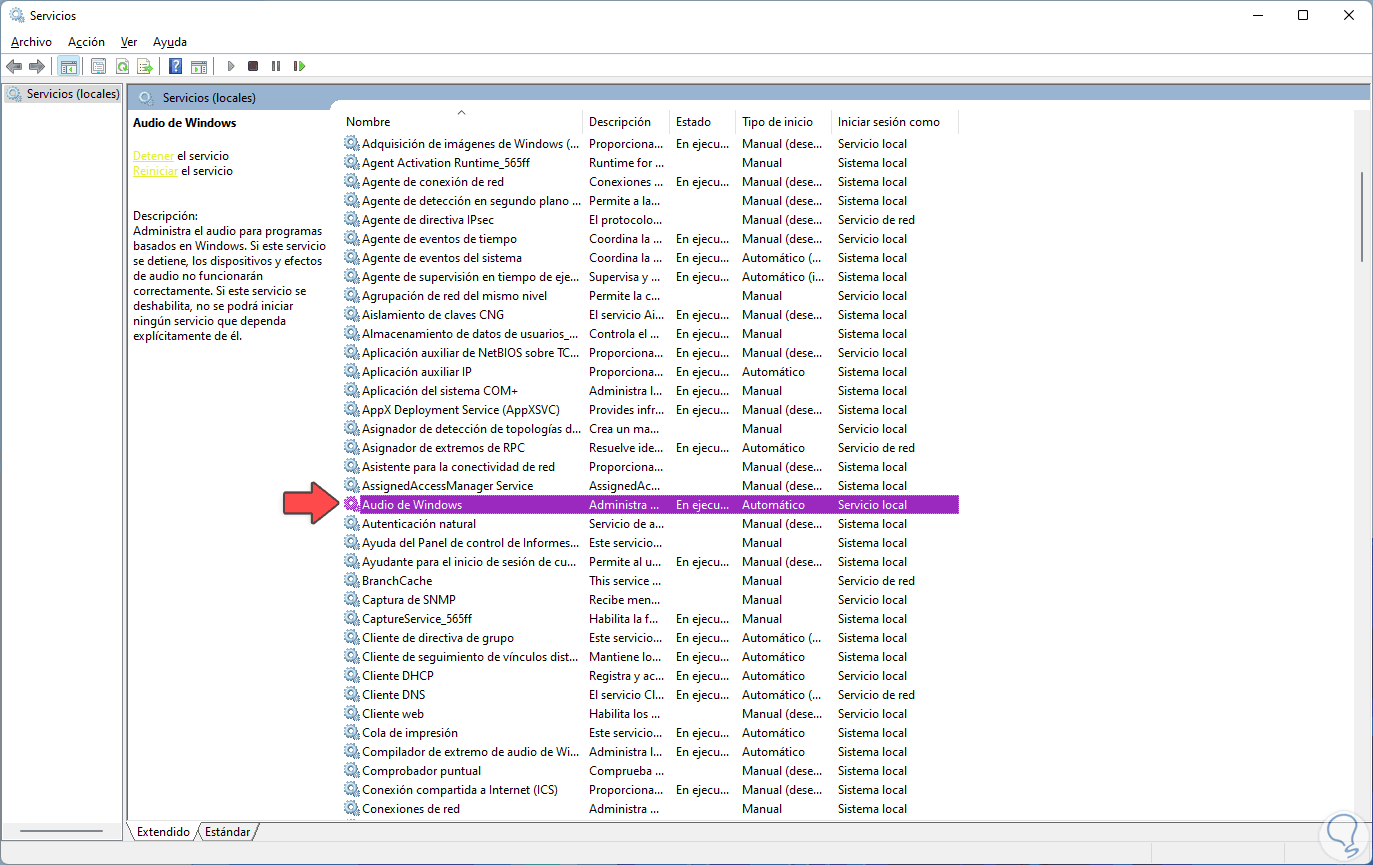Image resolution: width=1373 pixels, height=865 pixels.
Task: Click the gear icon beside Conexiones de red
Action: coord(351,809)
